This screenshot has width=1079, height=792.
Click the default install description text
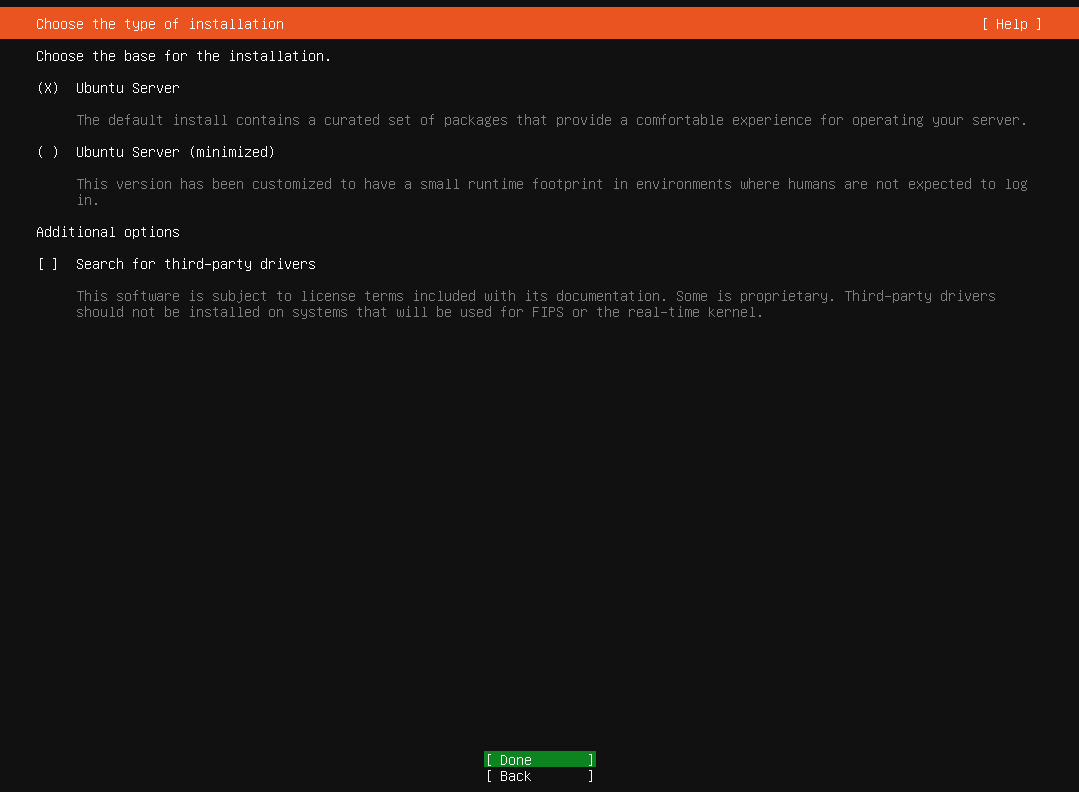coord(551,120)
